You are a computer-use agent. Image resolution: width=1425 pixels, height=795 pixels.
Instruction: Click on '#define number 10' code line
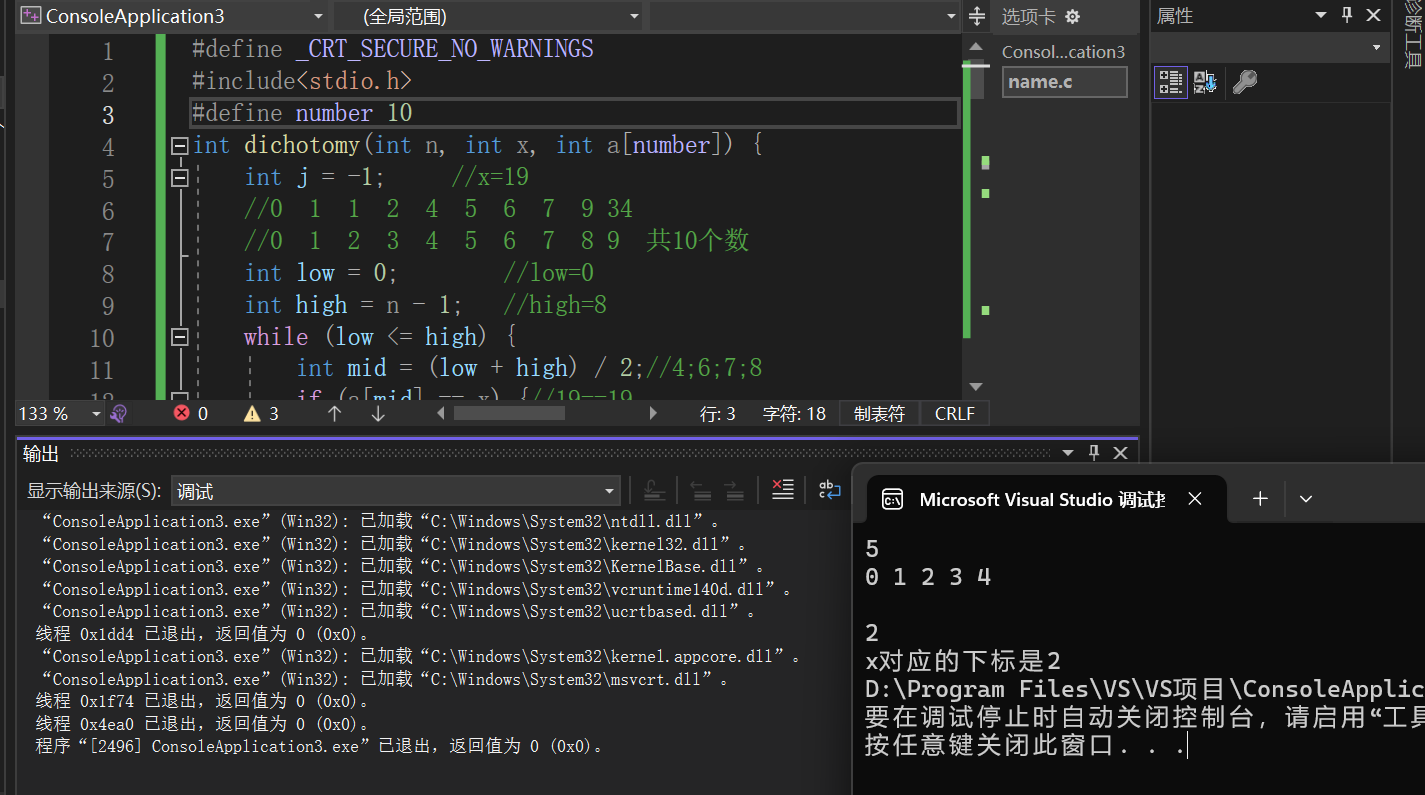click(302, 113)
